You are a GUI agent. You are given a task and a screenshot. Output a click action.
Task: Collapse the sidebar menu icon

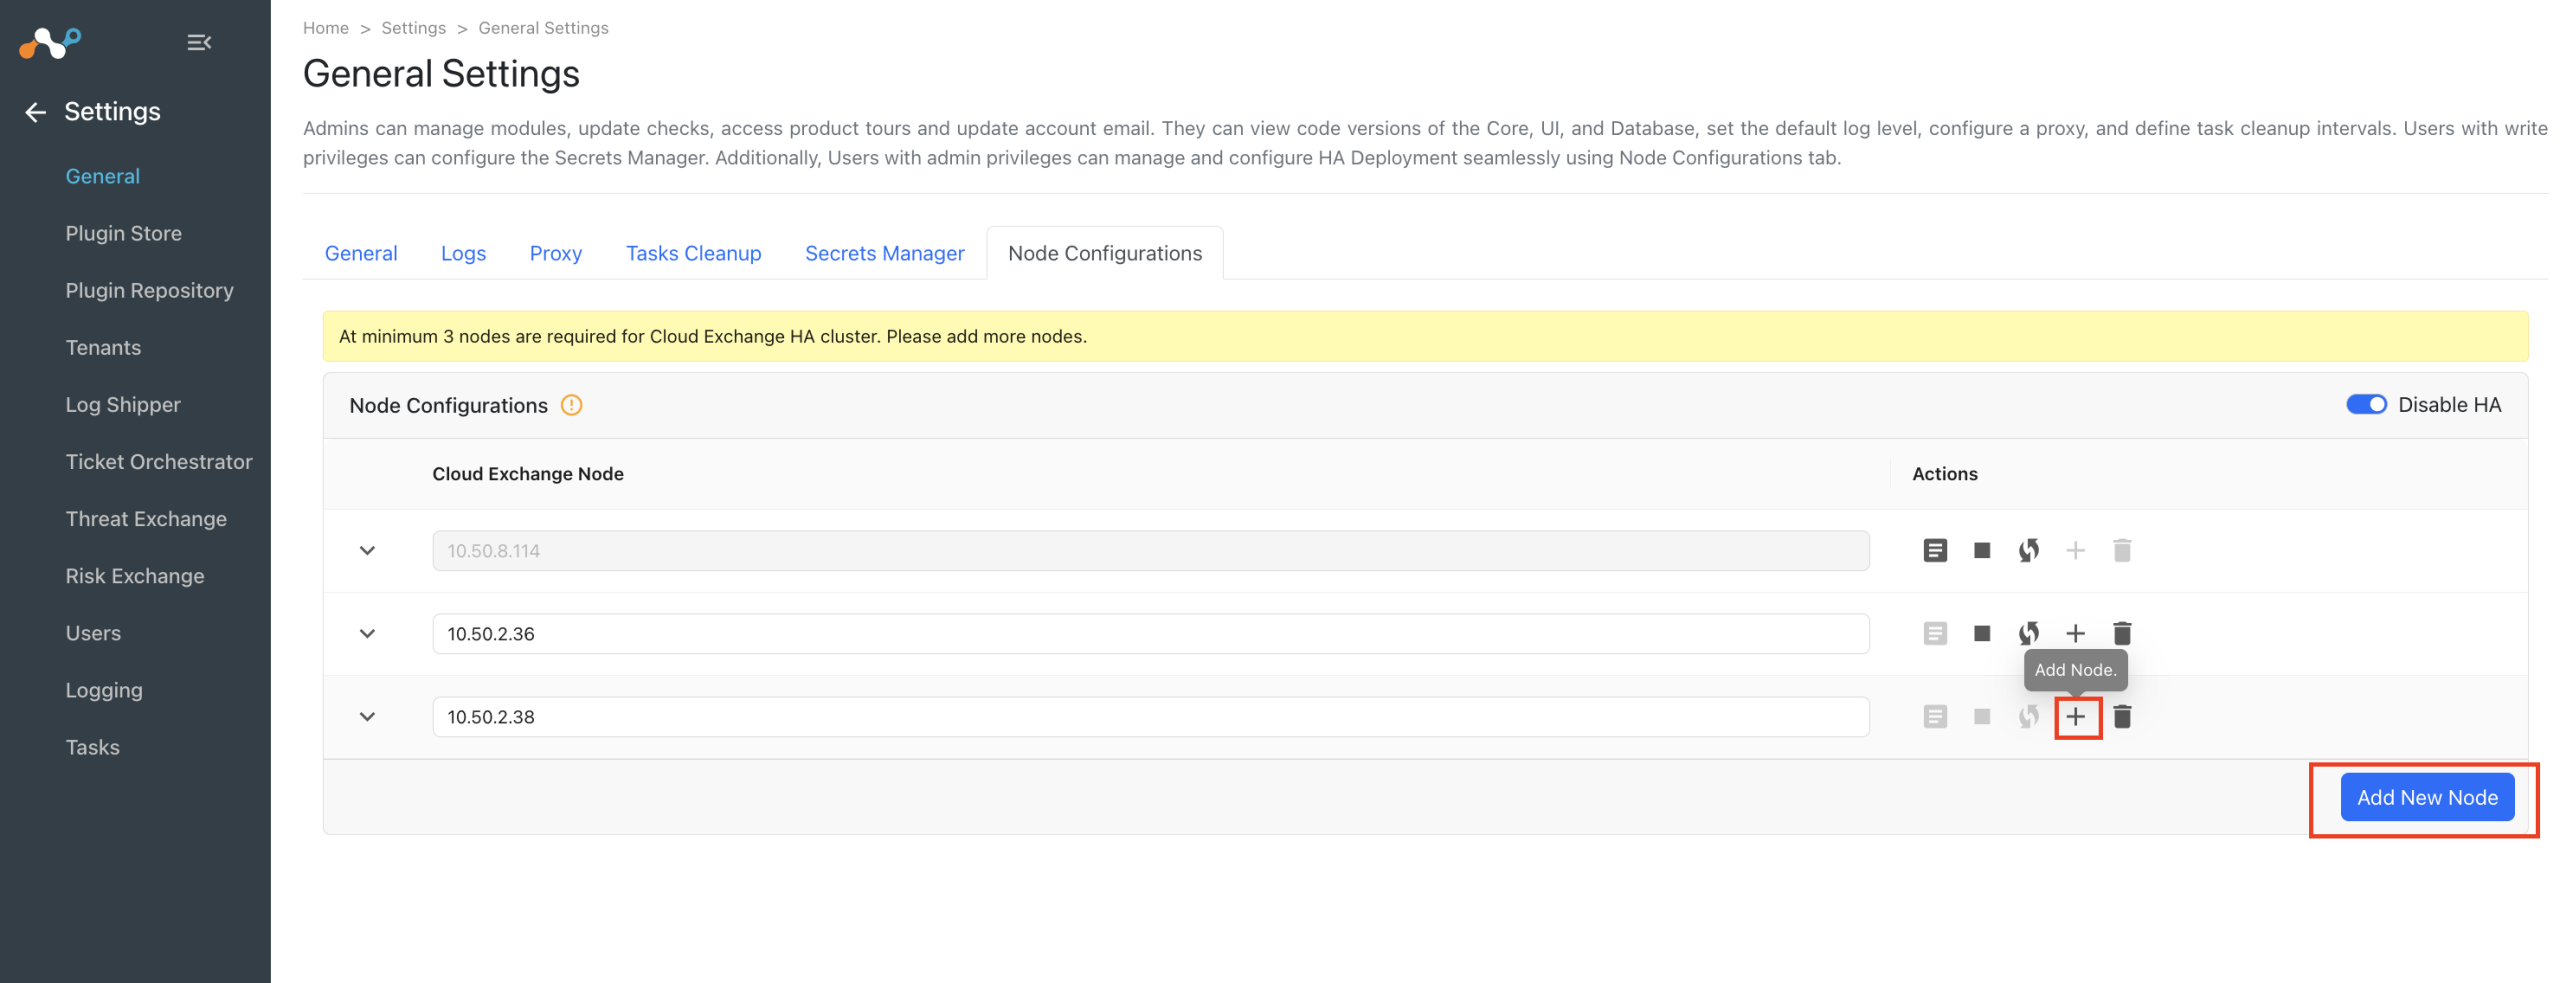[199, 42]
